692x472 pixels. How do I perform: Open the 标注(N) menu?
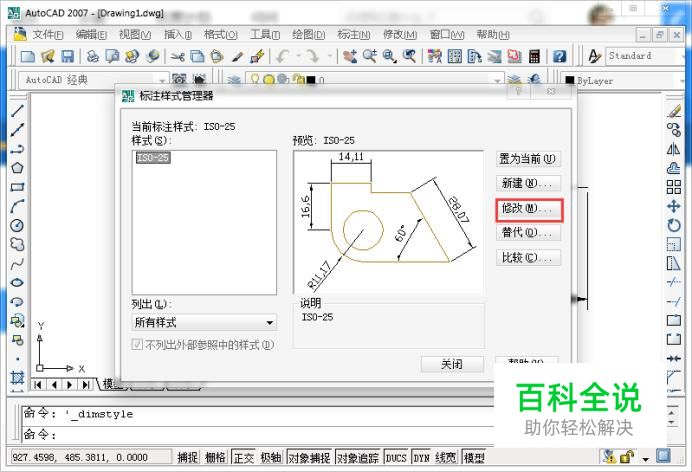point(354,34)
